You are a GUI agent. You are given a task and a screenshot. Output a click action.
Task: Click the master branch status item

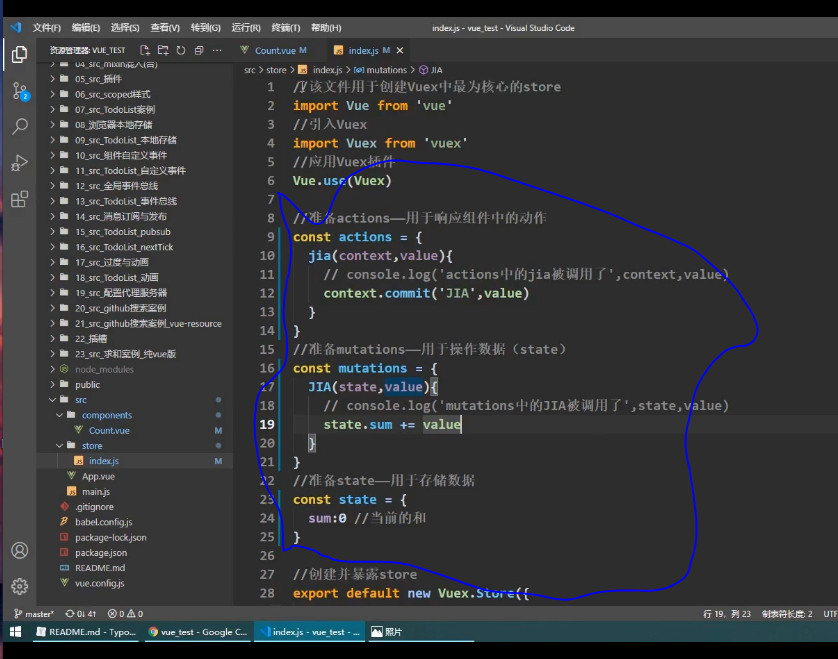(x=34, y=614)
